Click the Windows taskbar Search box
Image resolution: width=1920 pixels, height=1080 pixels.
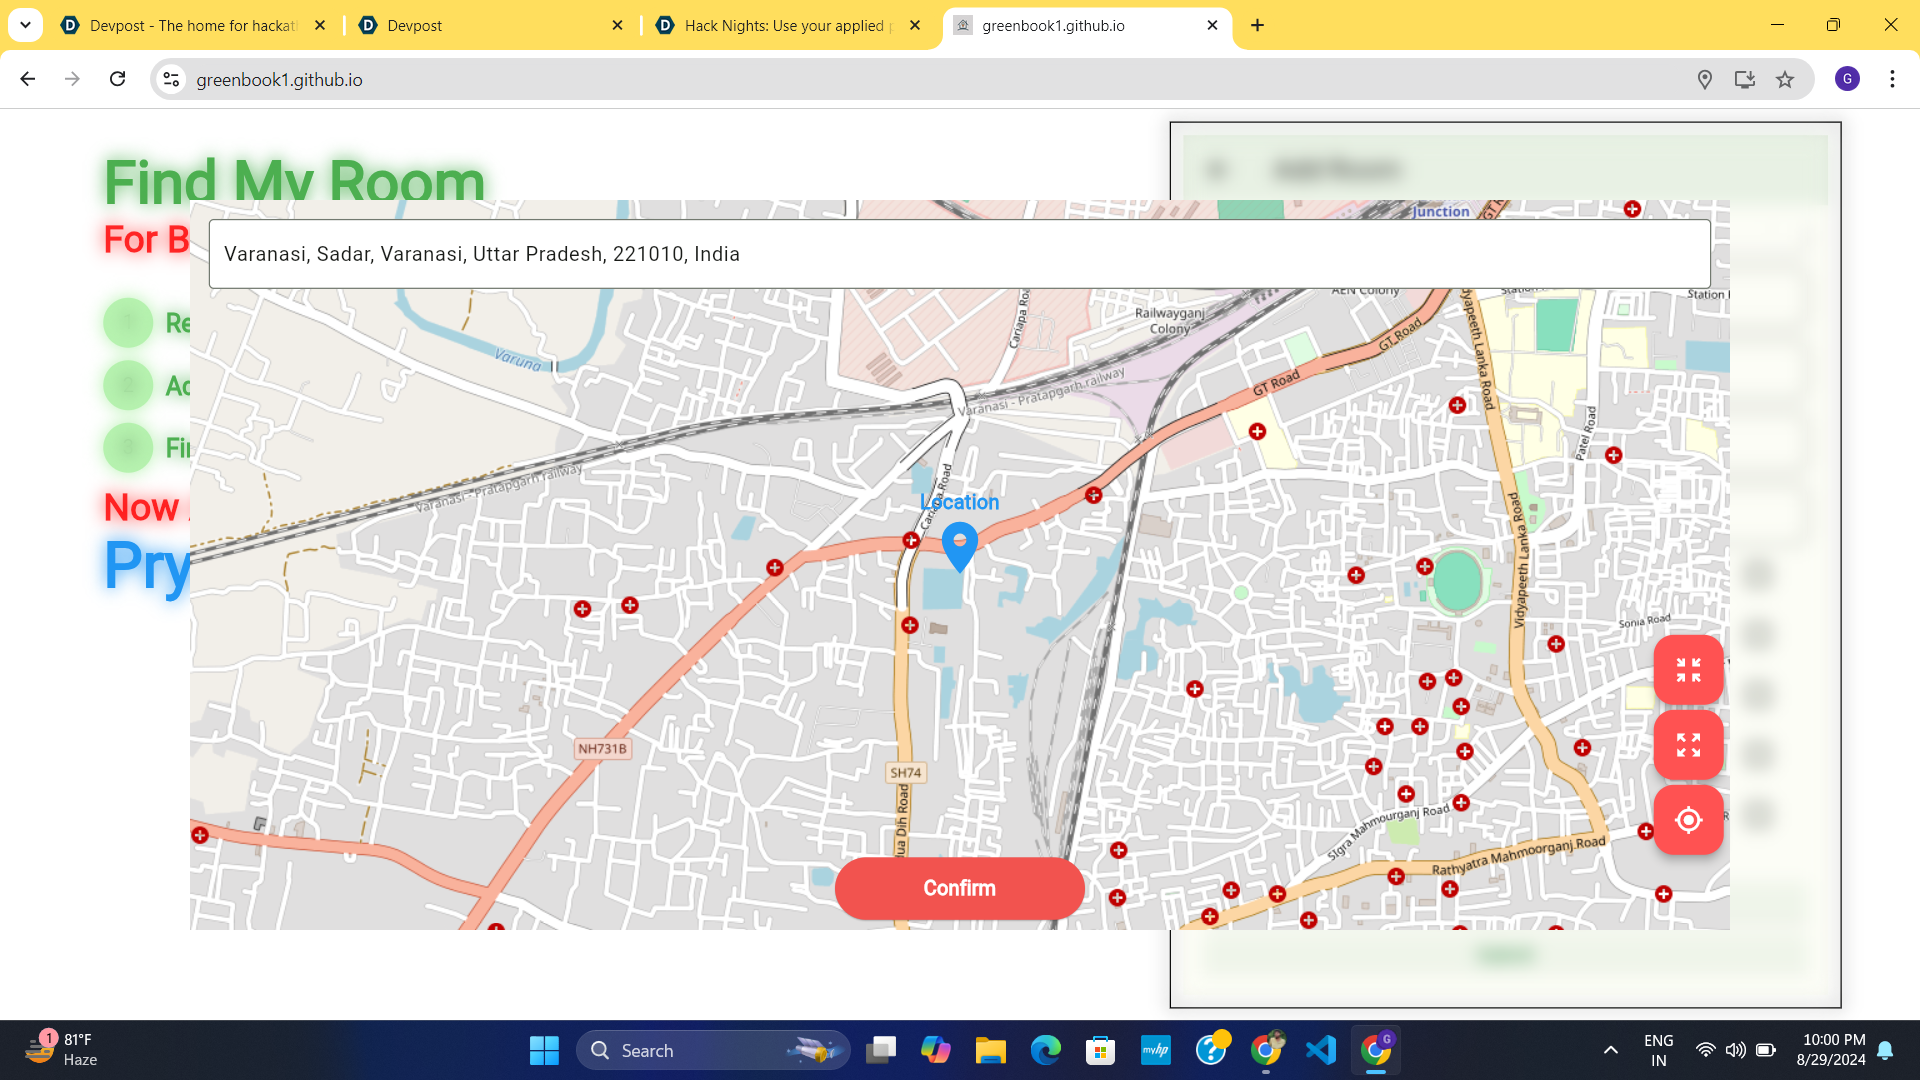[712, 1050]
